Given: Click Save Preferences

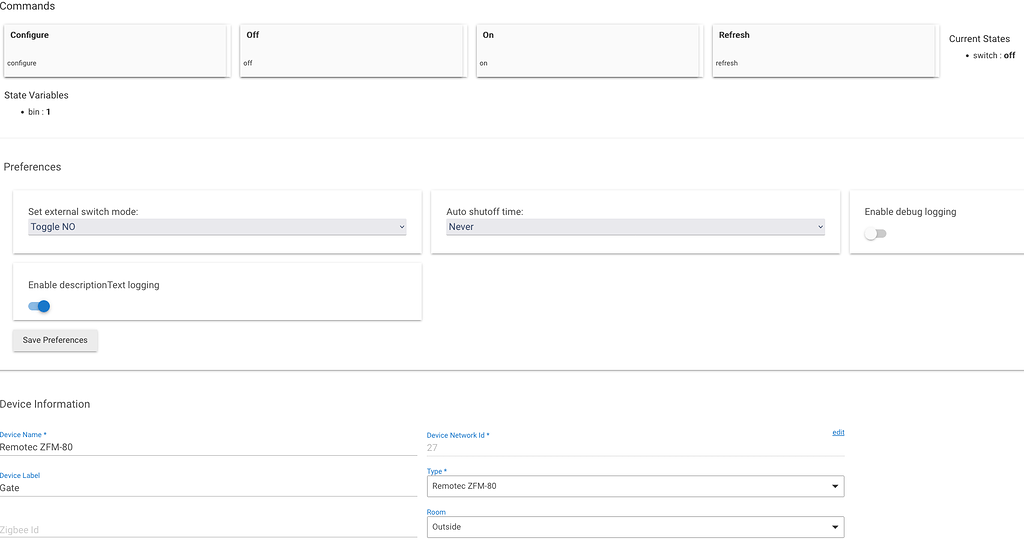Looking at the screenshot, I should 55,340.
